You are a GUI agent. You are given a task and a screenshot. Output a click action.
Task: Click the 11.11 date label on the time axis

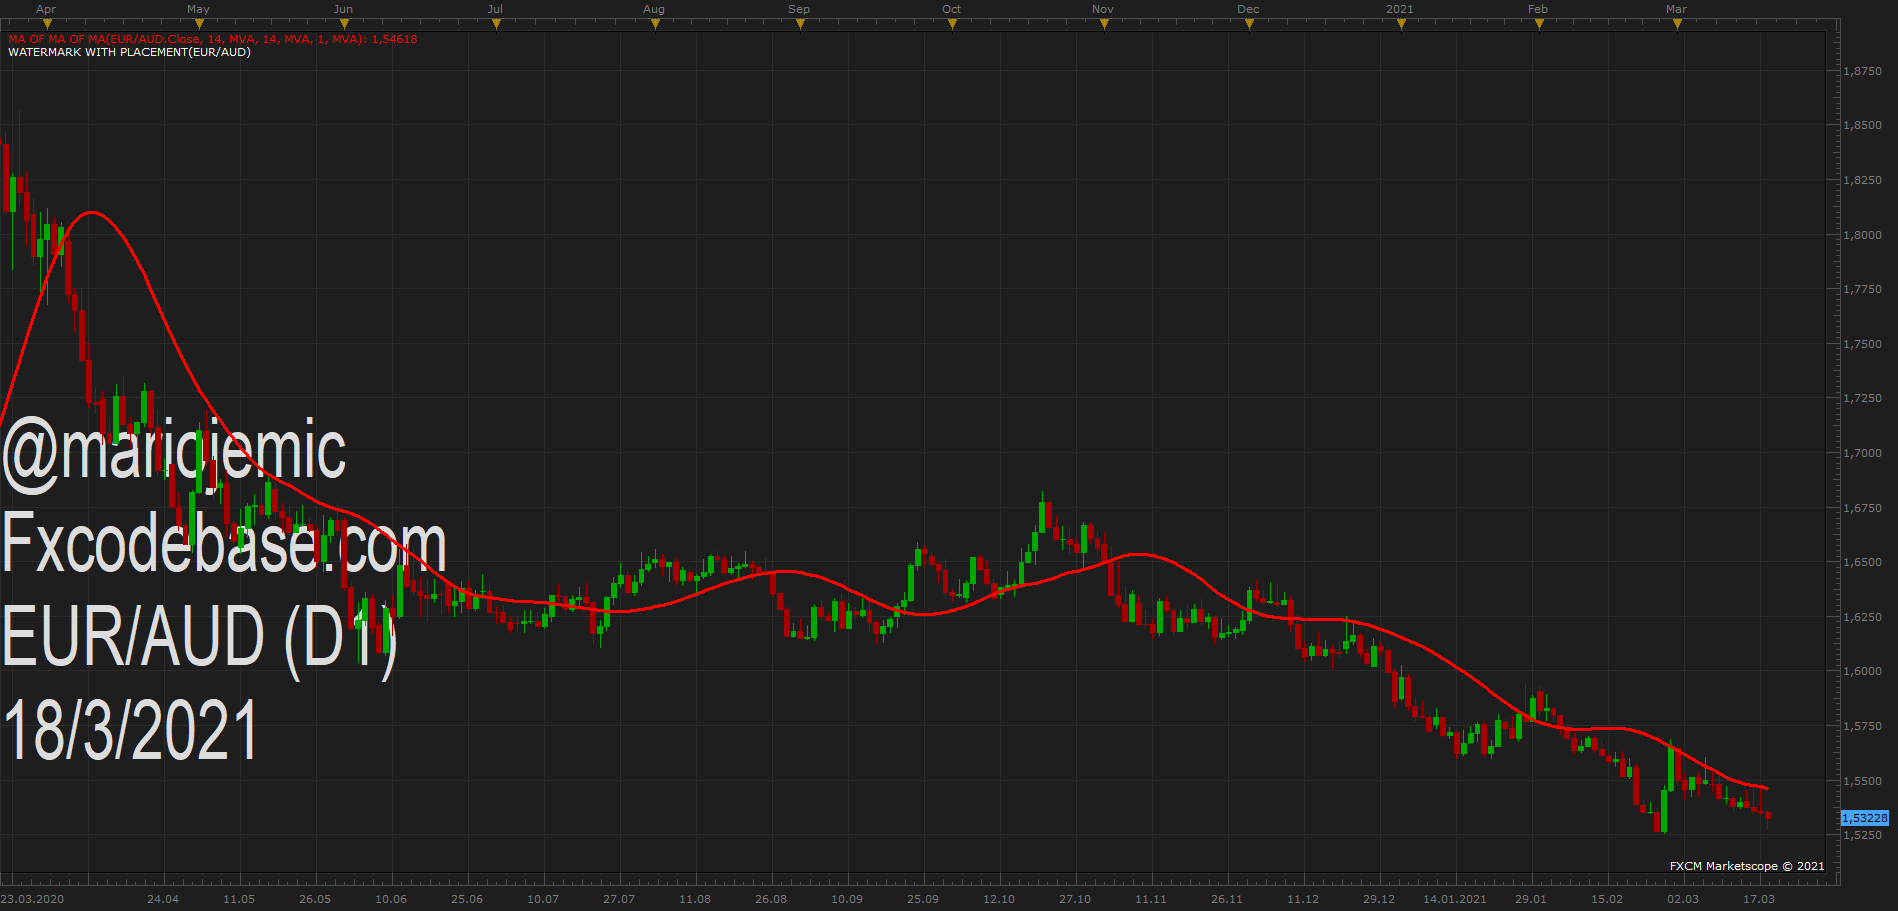click(x=1151, y=899)
